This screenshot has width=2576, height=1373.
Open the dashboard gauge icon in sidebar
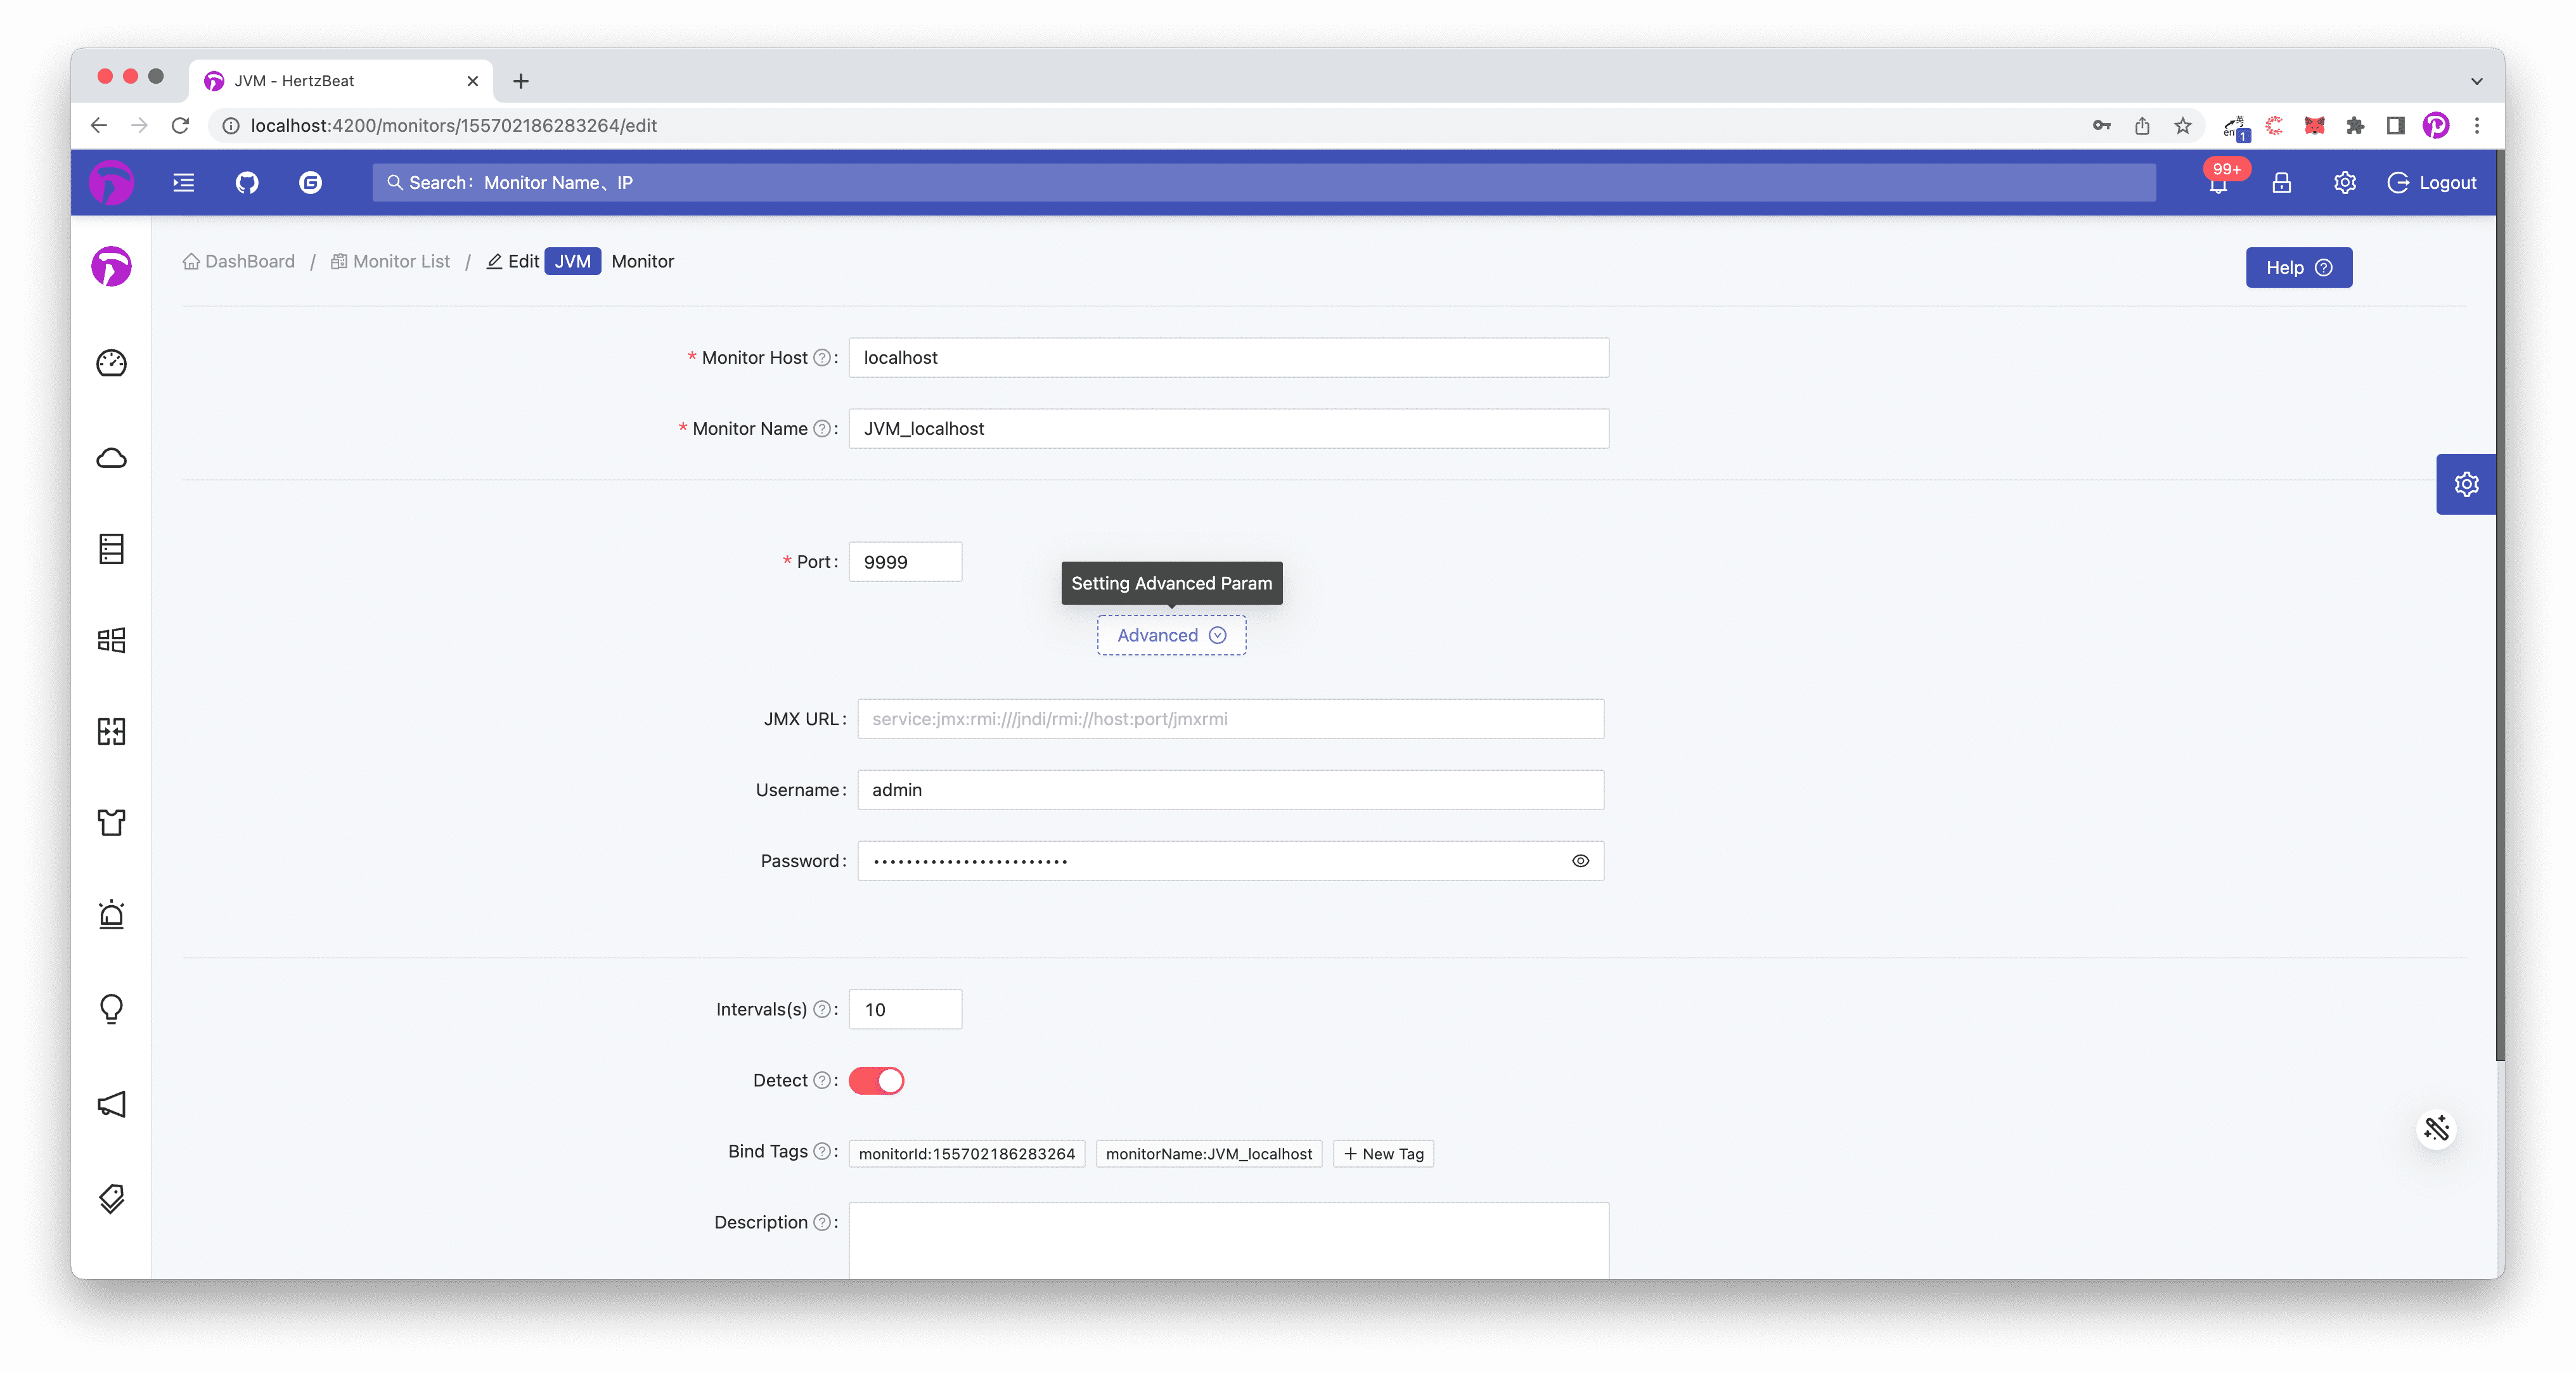[x=111, y=362]
